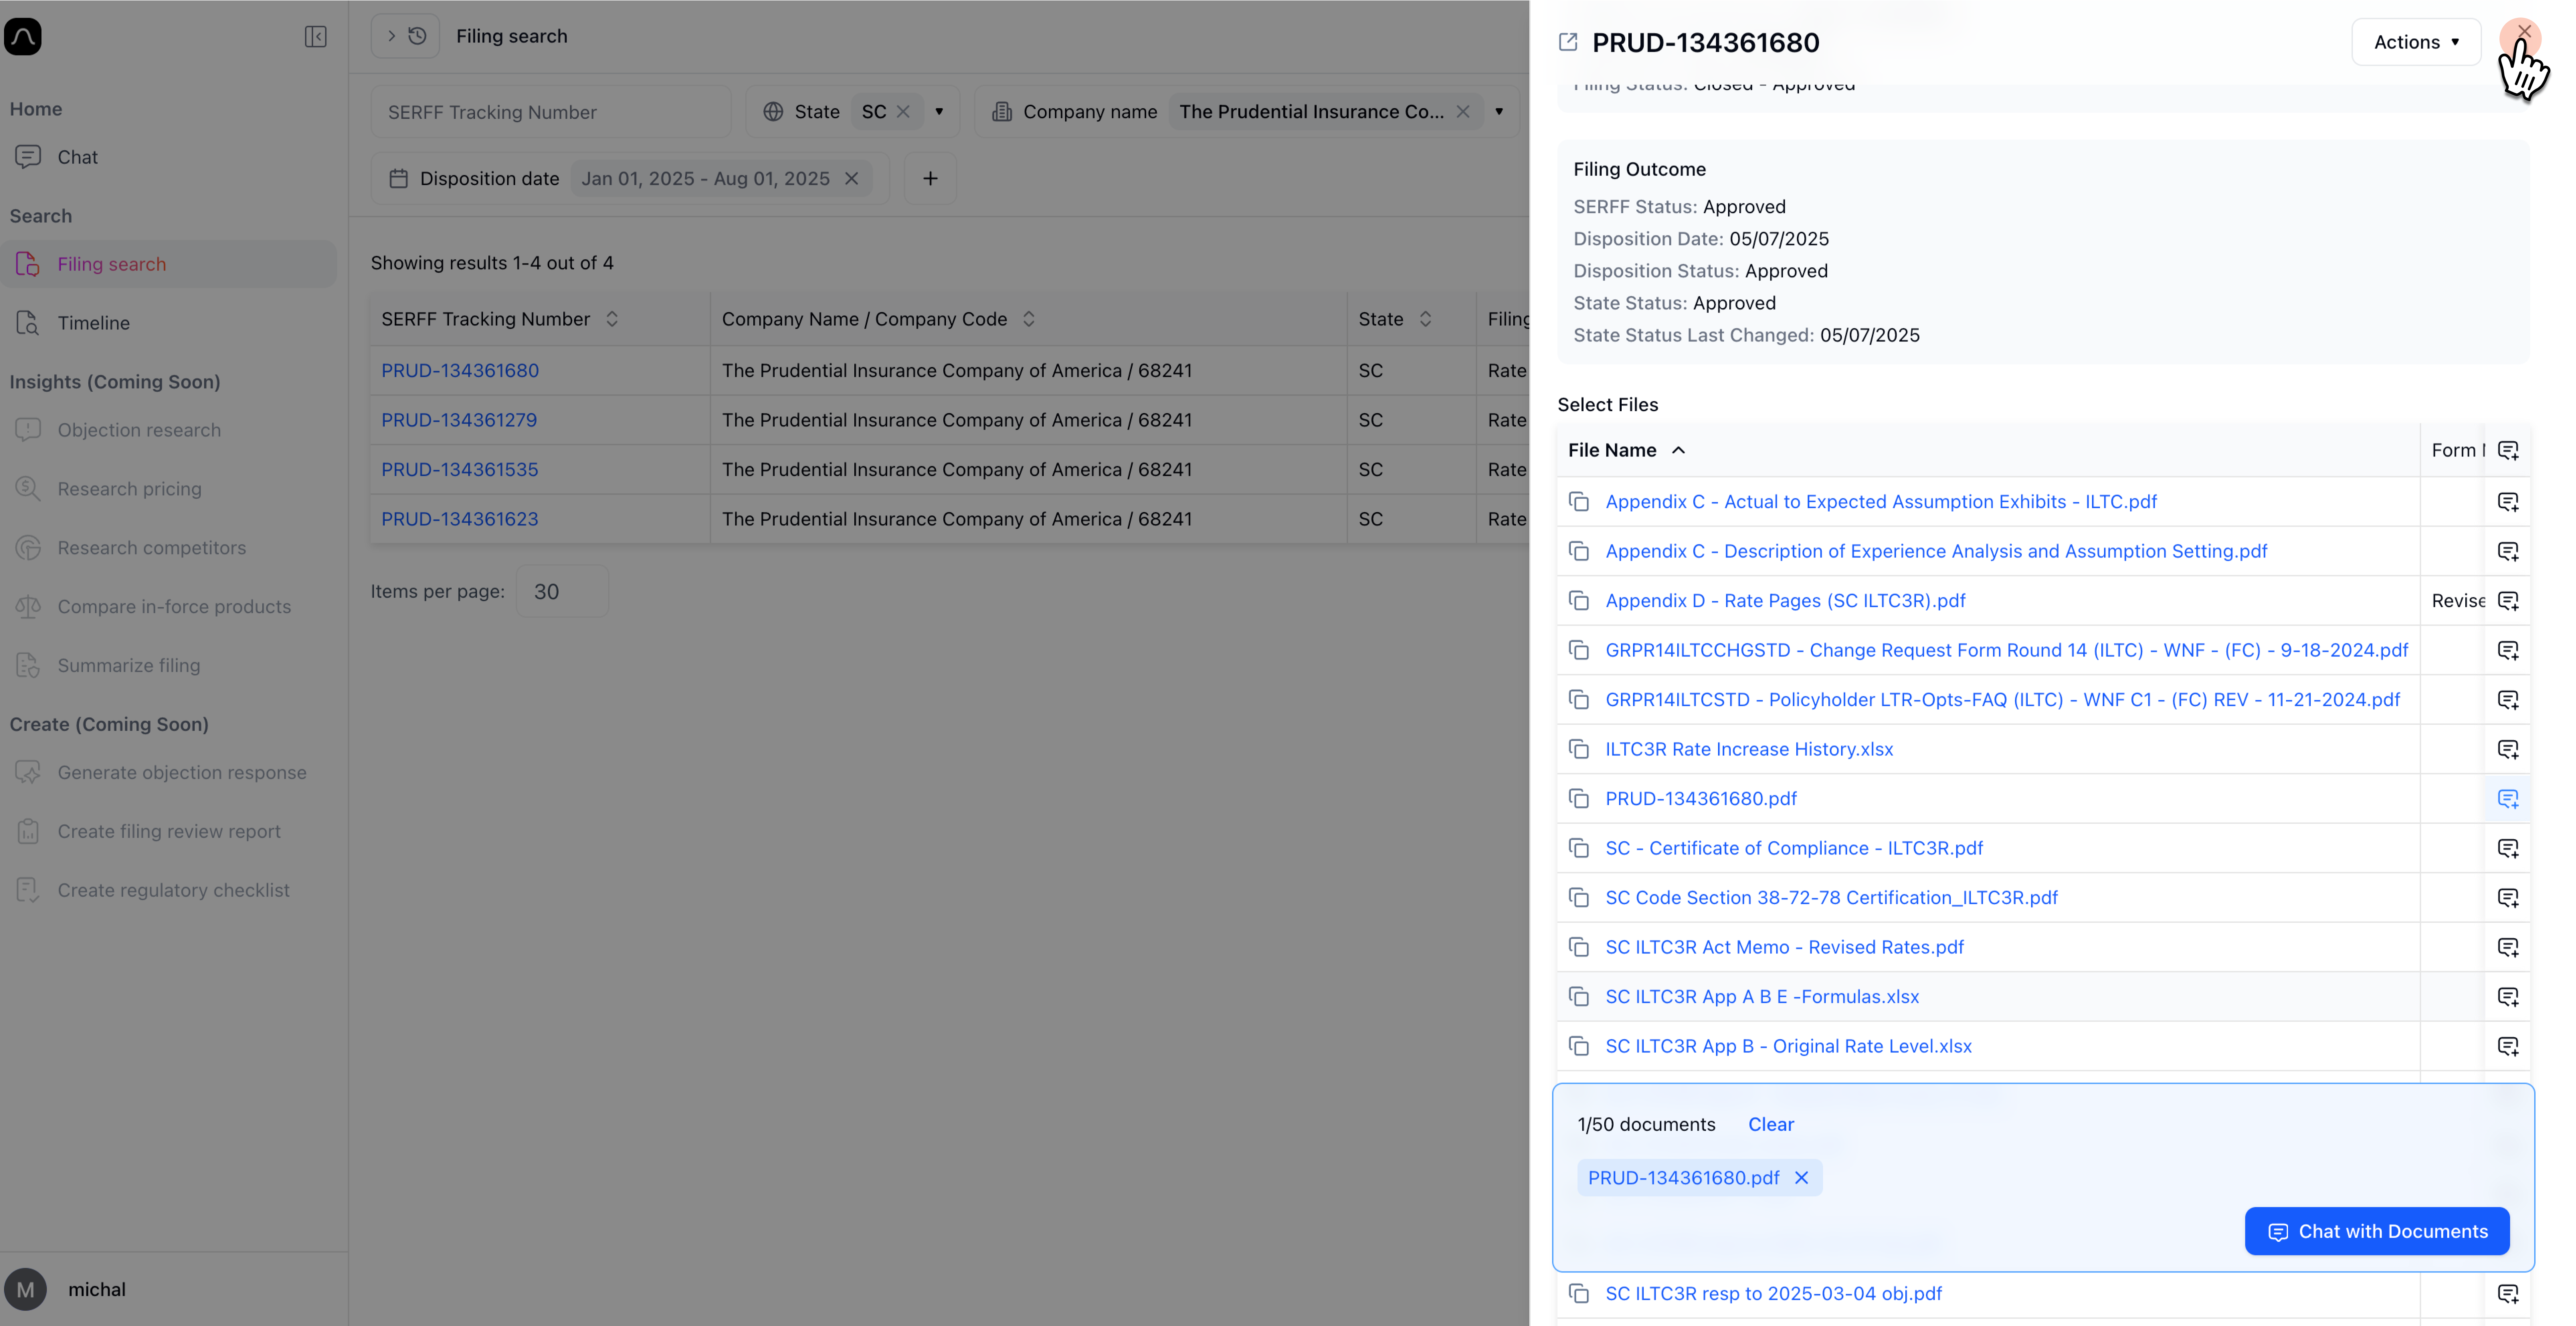Remove PRUD-134361680.pdf chip from selection

(1801, 1178)
